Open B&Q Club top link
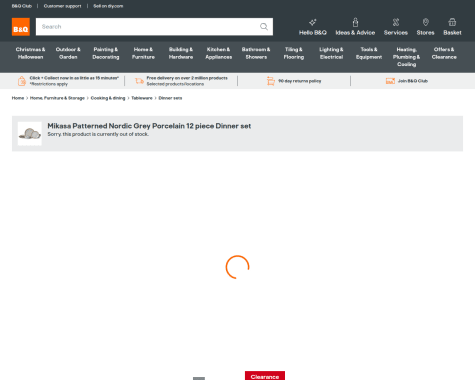This screenshot has width=475, height=380. point(22,6)
